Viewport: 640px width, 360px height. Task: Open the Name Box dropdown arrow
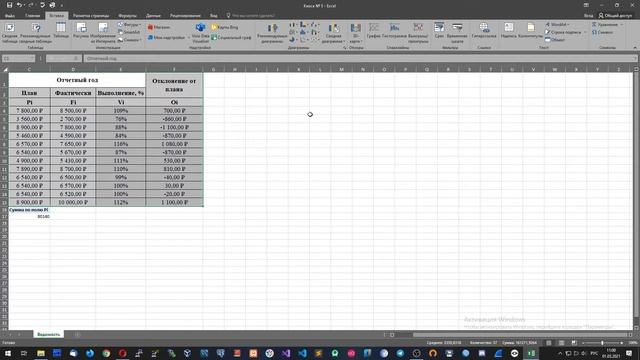click(x=32, y=59)
